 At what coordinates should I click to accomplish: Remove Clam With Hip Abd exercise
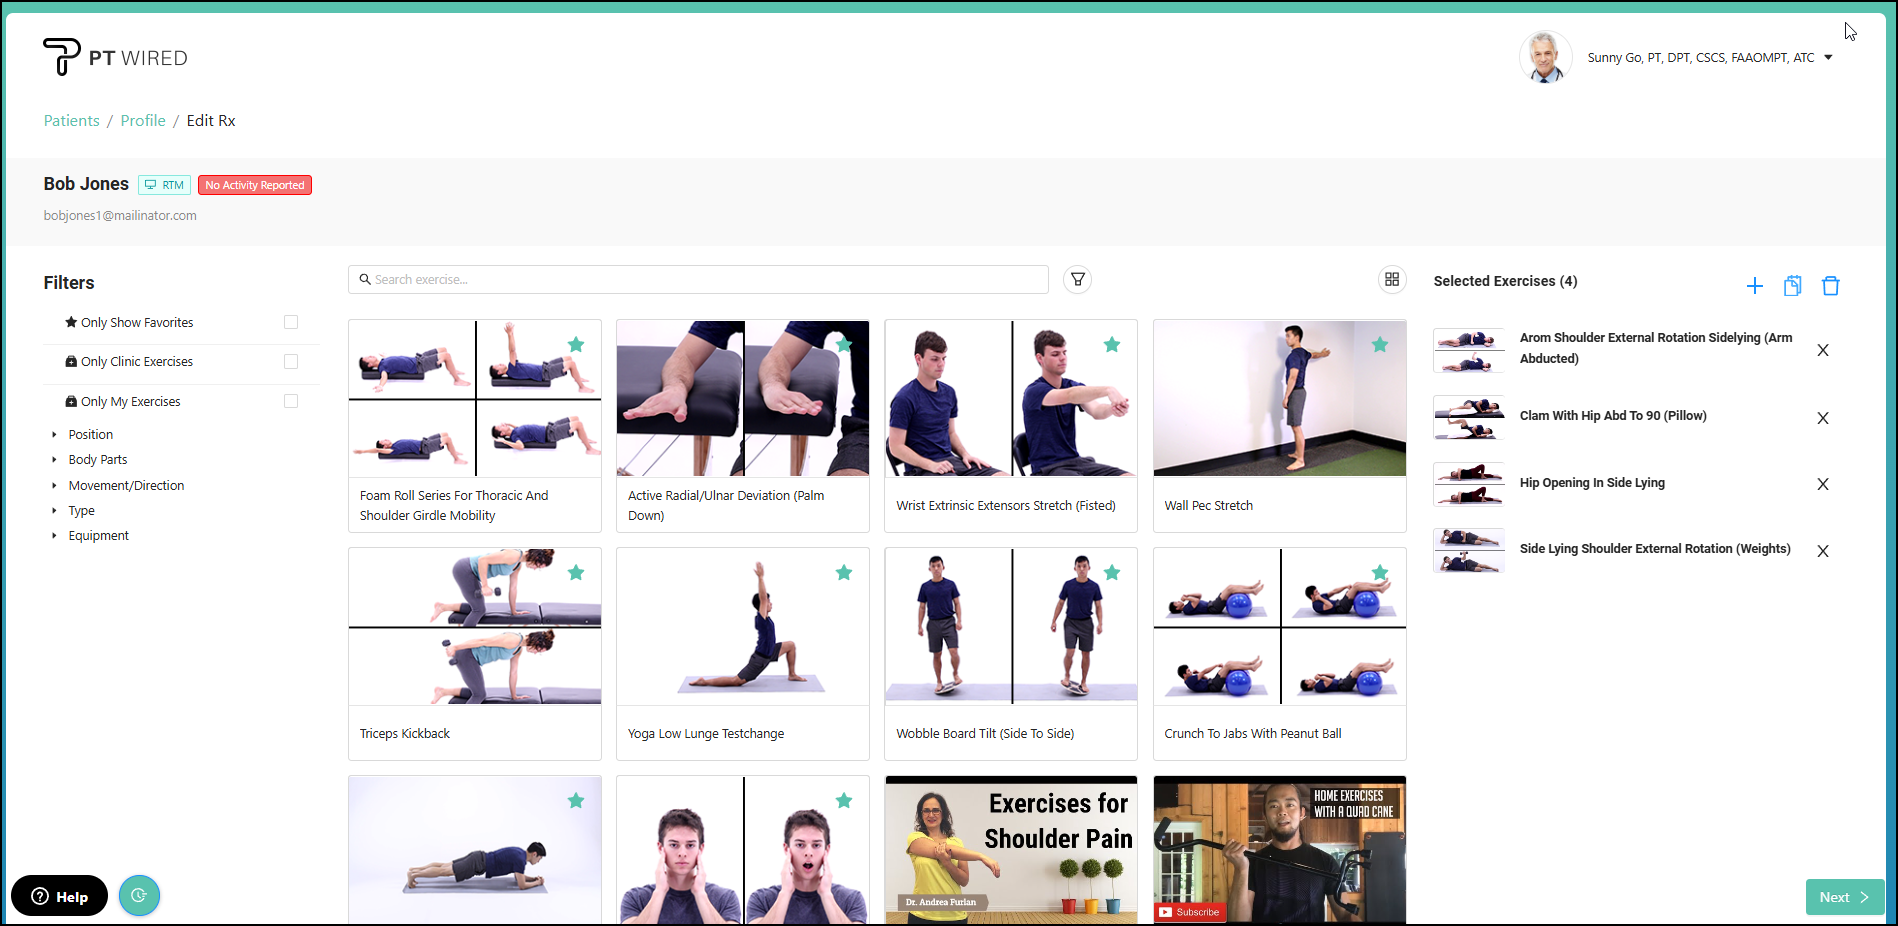tap(1822, 419)
